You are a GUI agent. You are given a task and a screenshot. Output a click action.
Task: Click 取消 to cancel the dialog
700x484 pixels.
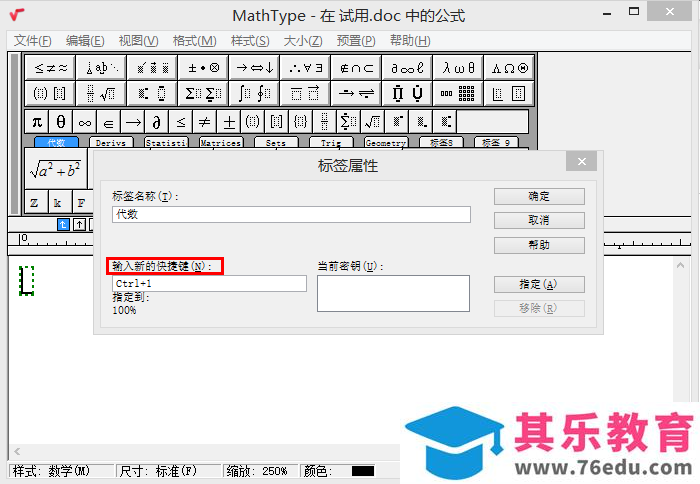[539, 221]
